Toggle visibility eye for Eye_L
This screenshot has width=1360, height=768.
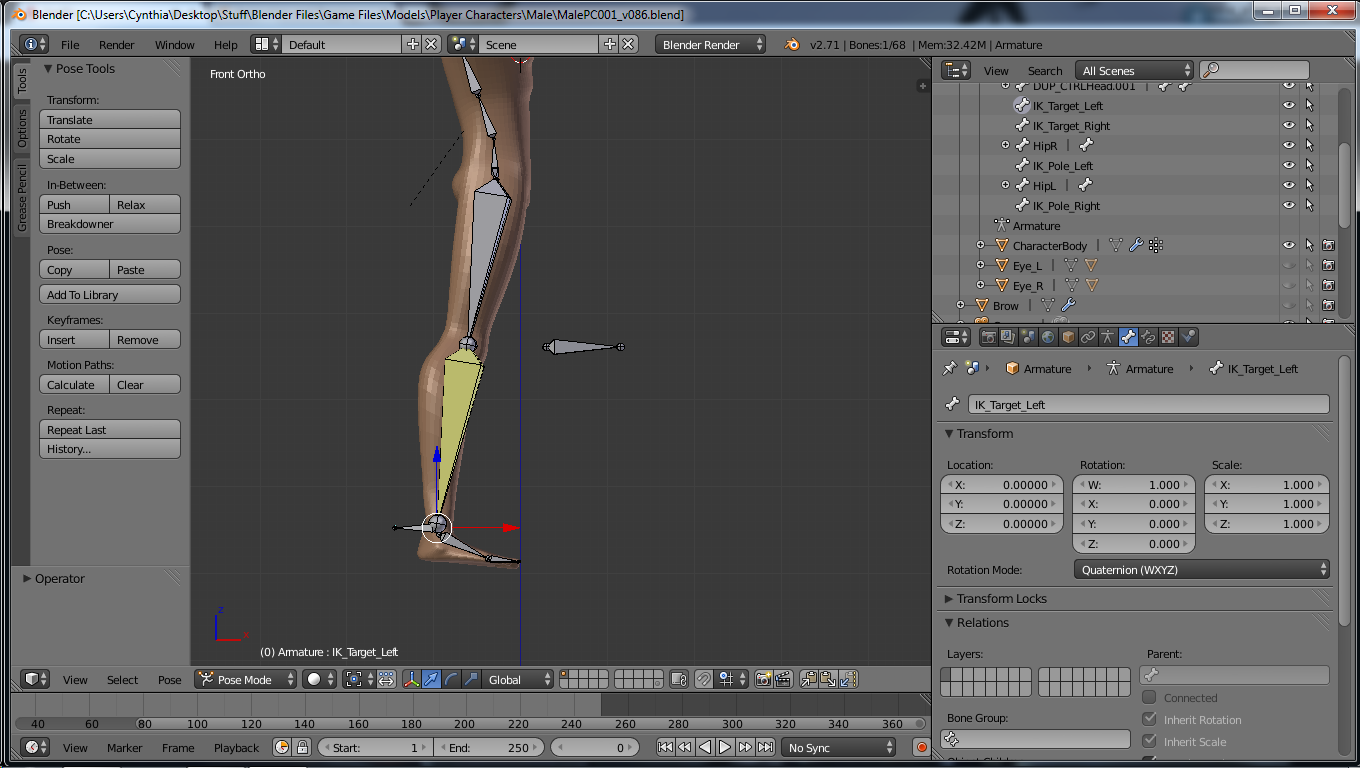pyautogui.click(x=1289, y=265)
